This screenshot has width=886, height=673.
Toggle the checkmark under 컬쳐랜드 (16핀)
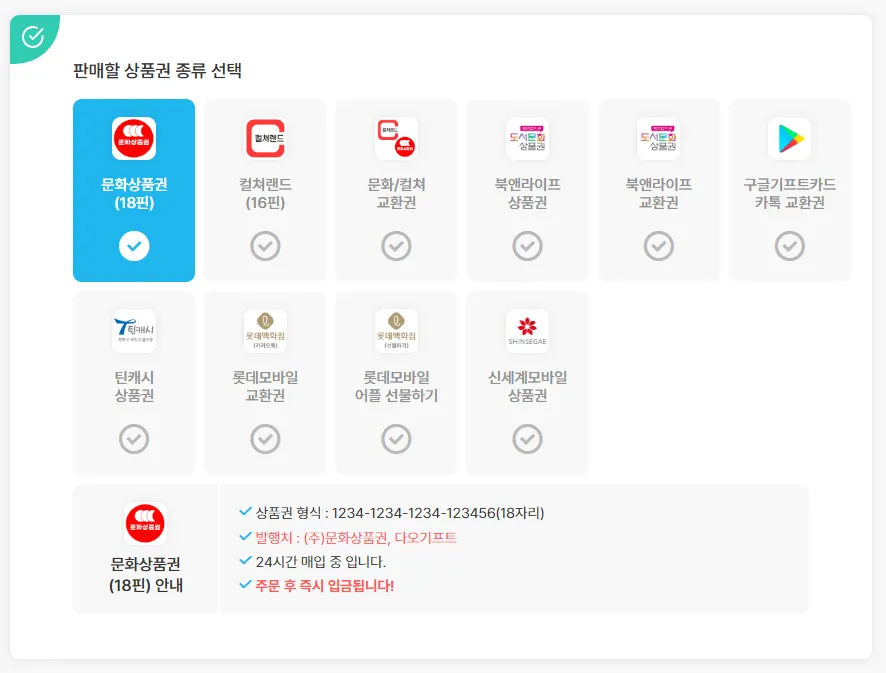tap(265, 246)
